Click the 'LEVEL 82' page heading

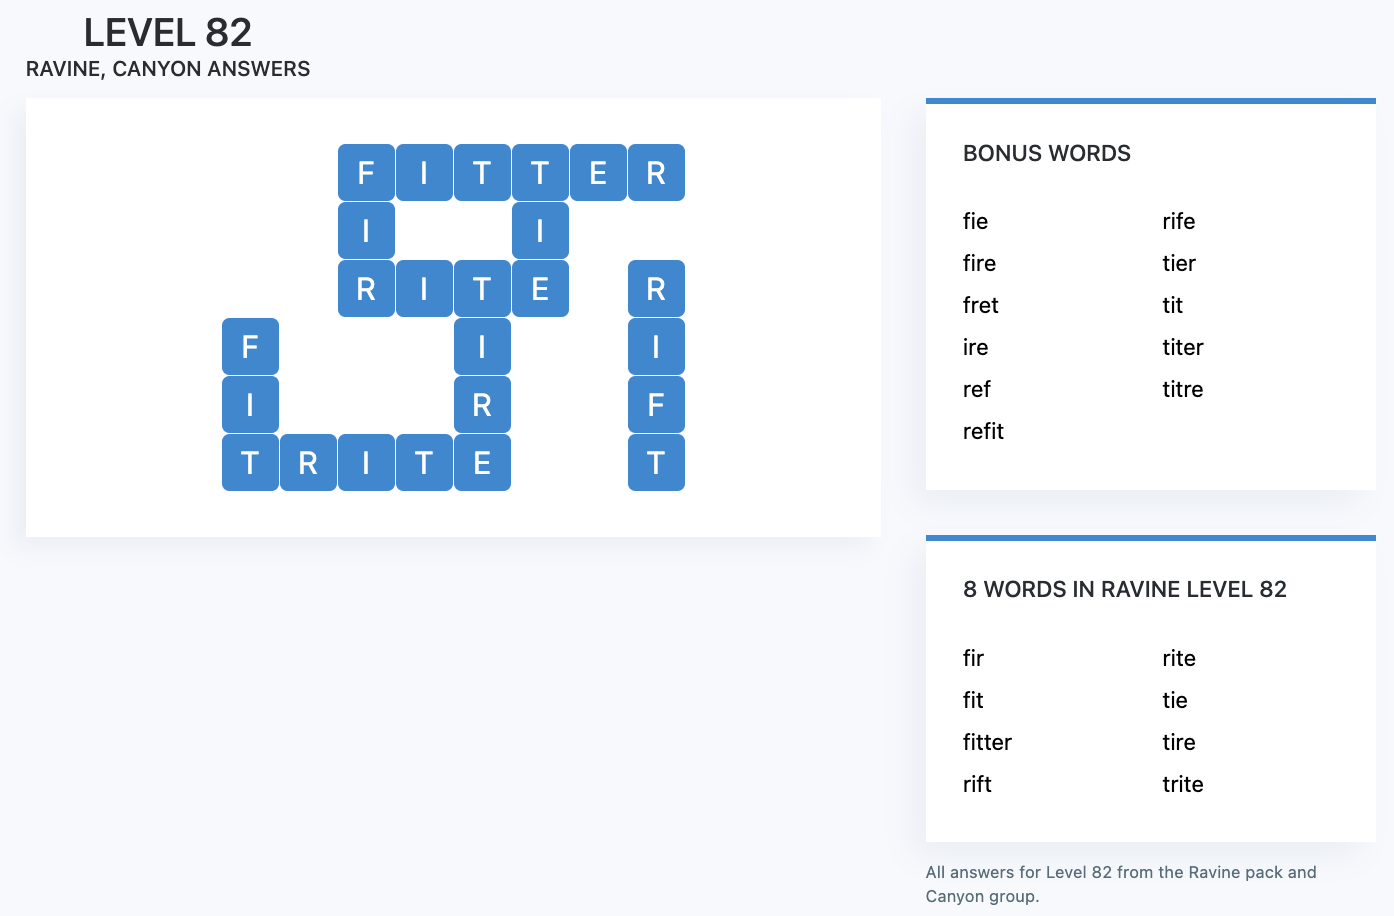tap(168, 33)
